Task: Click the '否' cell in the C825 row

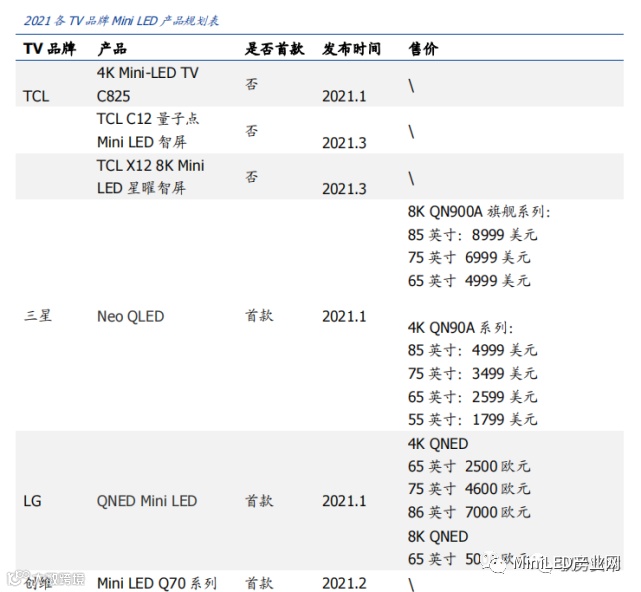Action: pos(251,84)
